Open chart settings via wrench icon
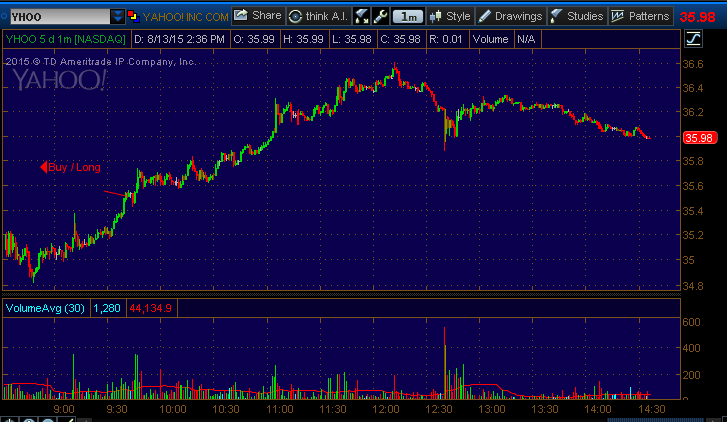The width and height of the screenshot is (727, 422). (x=380, y=17)
